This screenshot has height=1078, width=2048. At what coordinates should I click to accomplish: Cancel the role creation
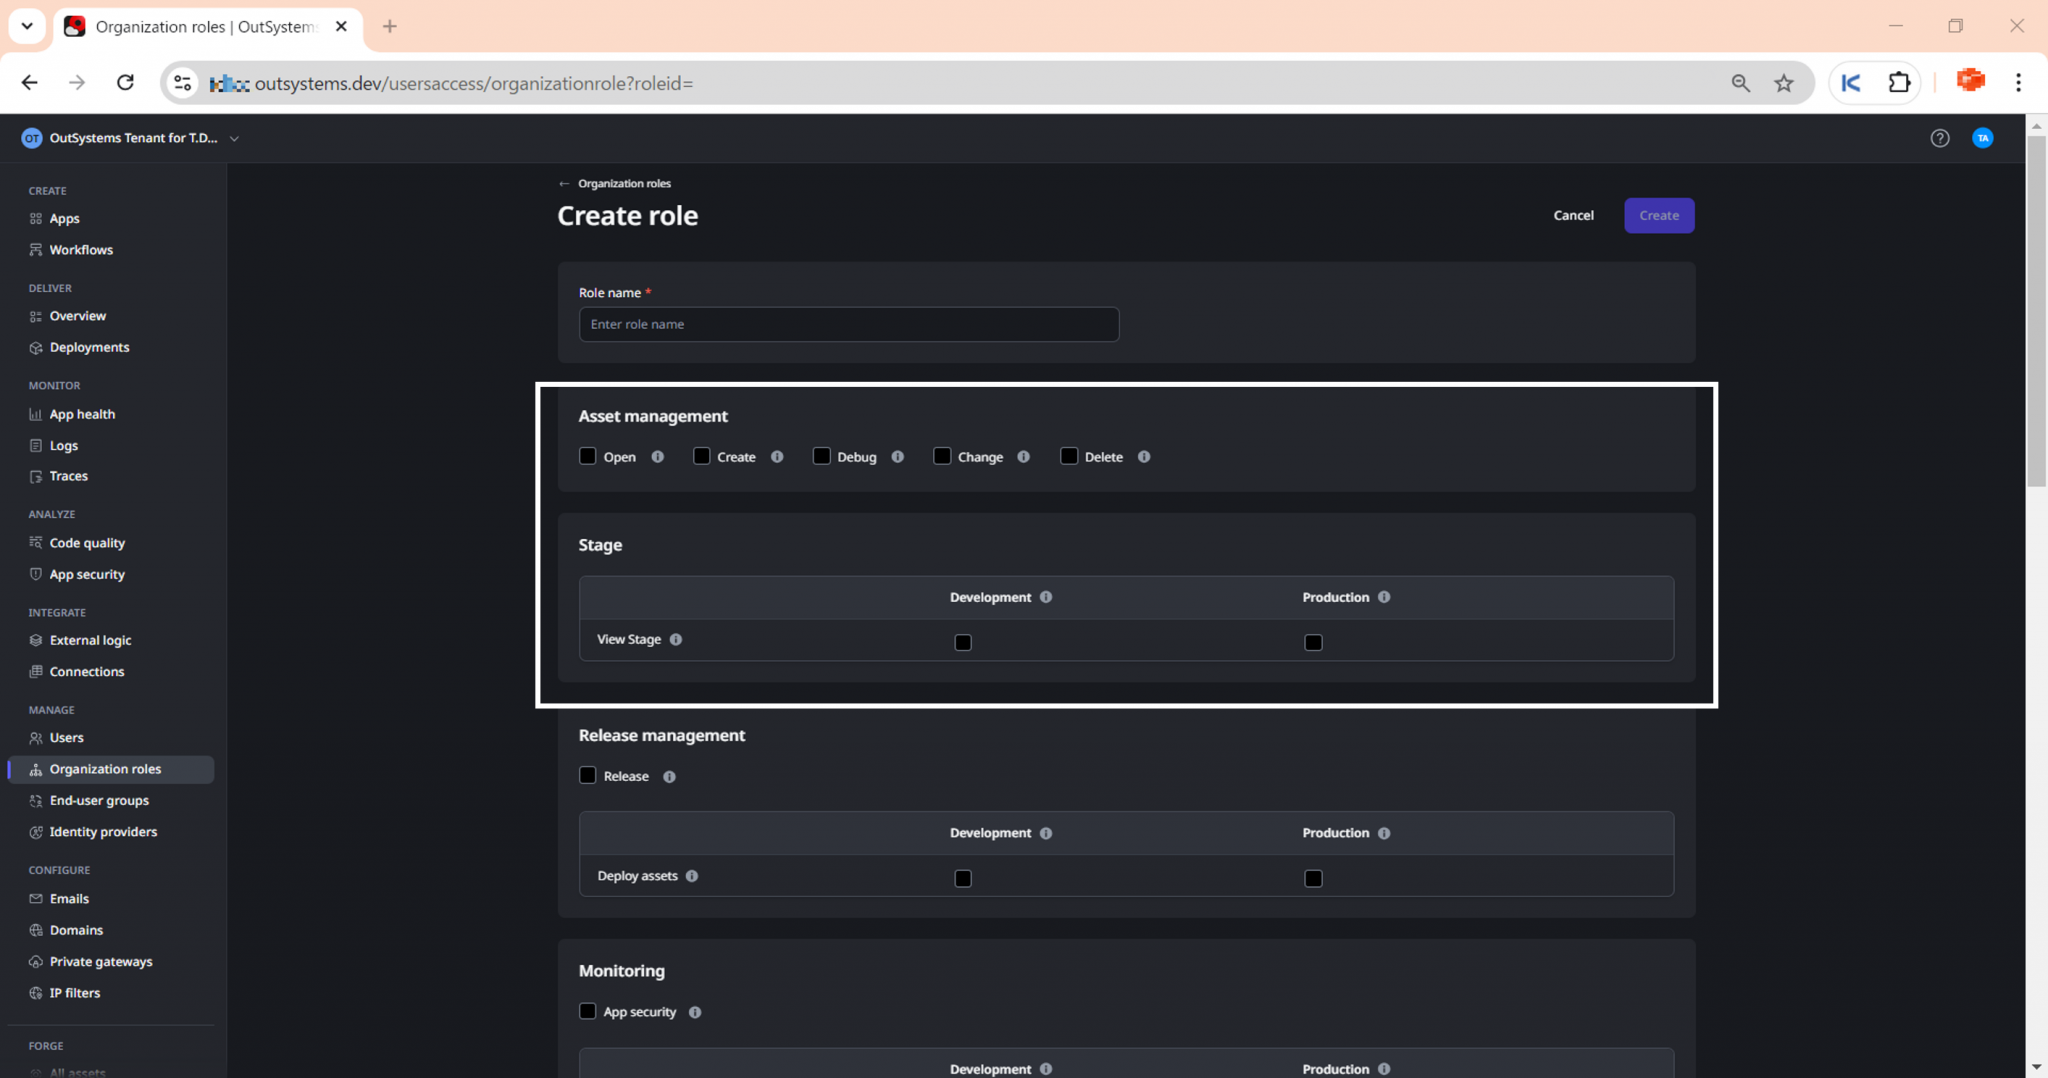[x=1573, y=215]
